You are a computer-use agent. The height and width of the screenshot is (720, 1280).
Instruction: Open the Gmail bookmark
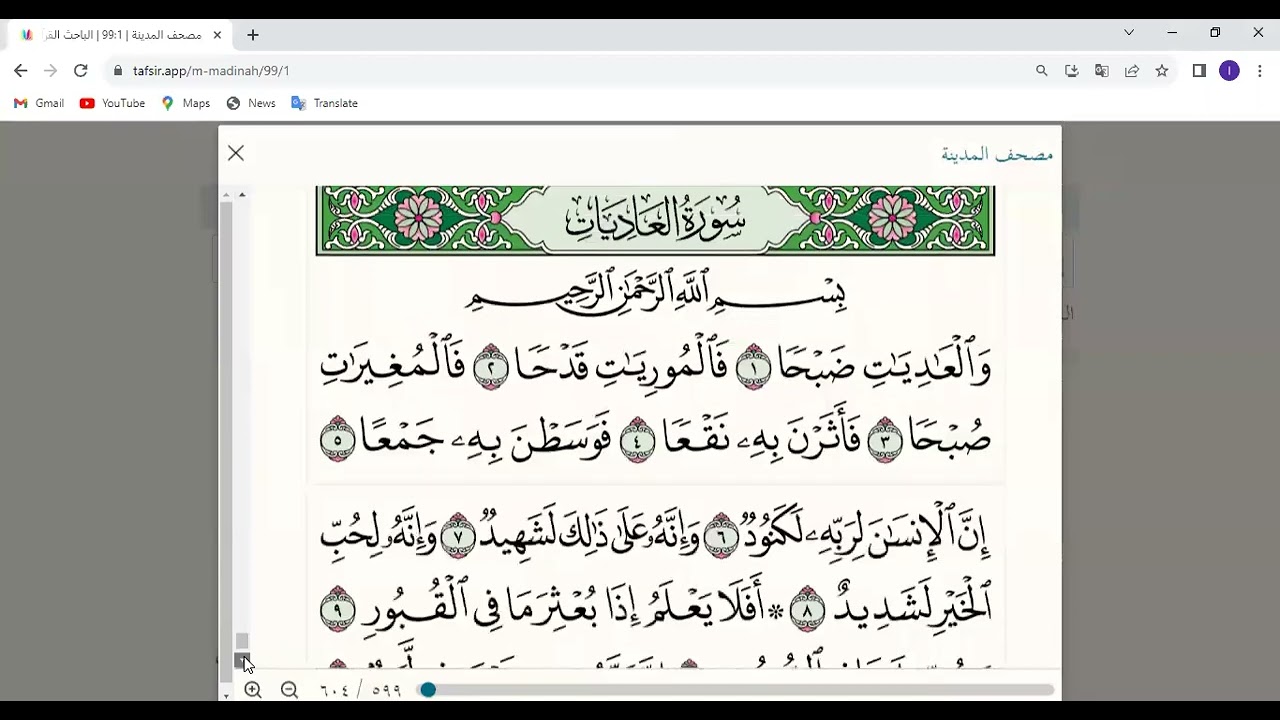point(39,103)
